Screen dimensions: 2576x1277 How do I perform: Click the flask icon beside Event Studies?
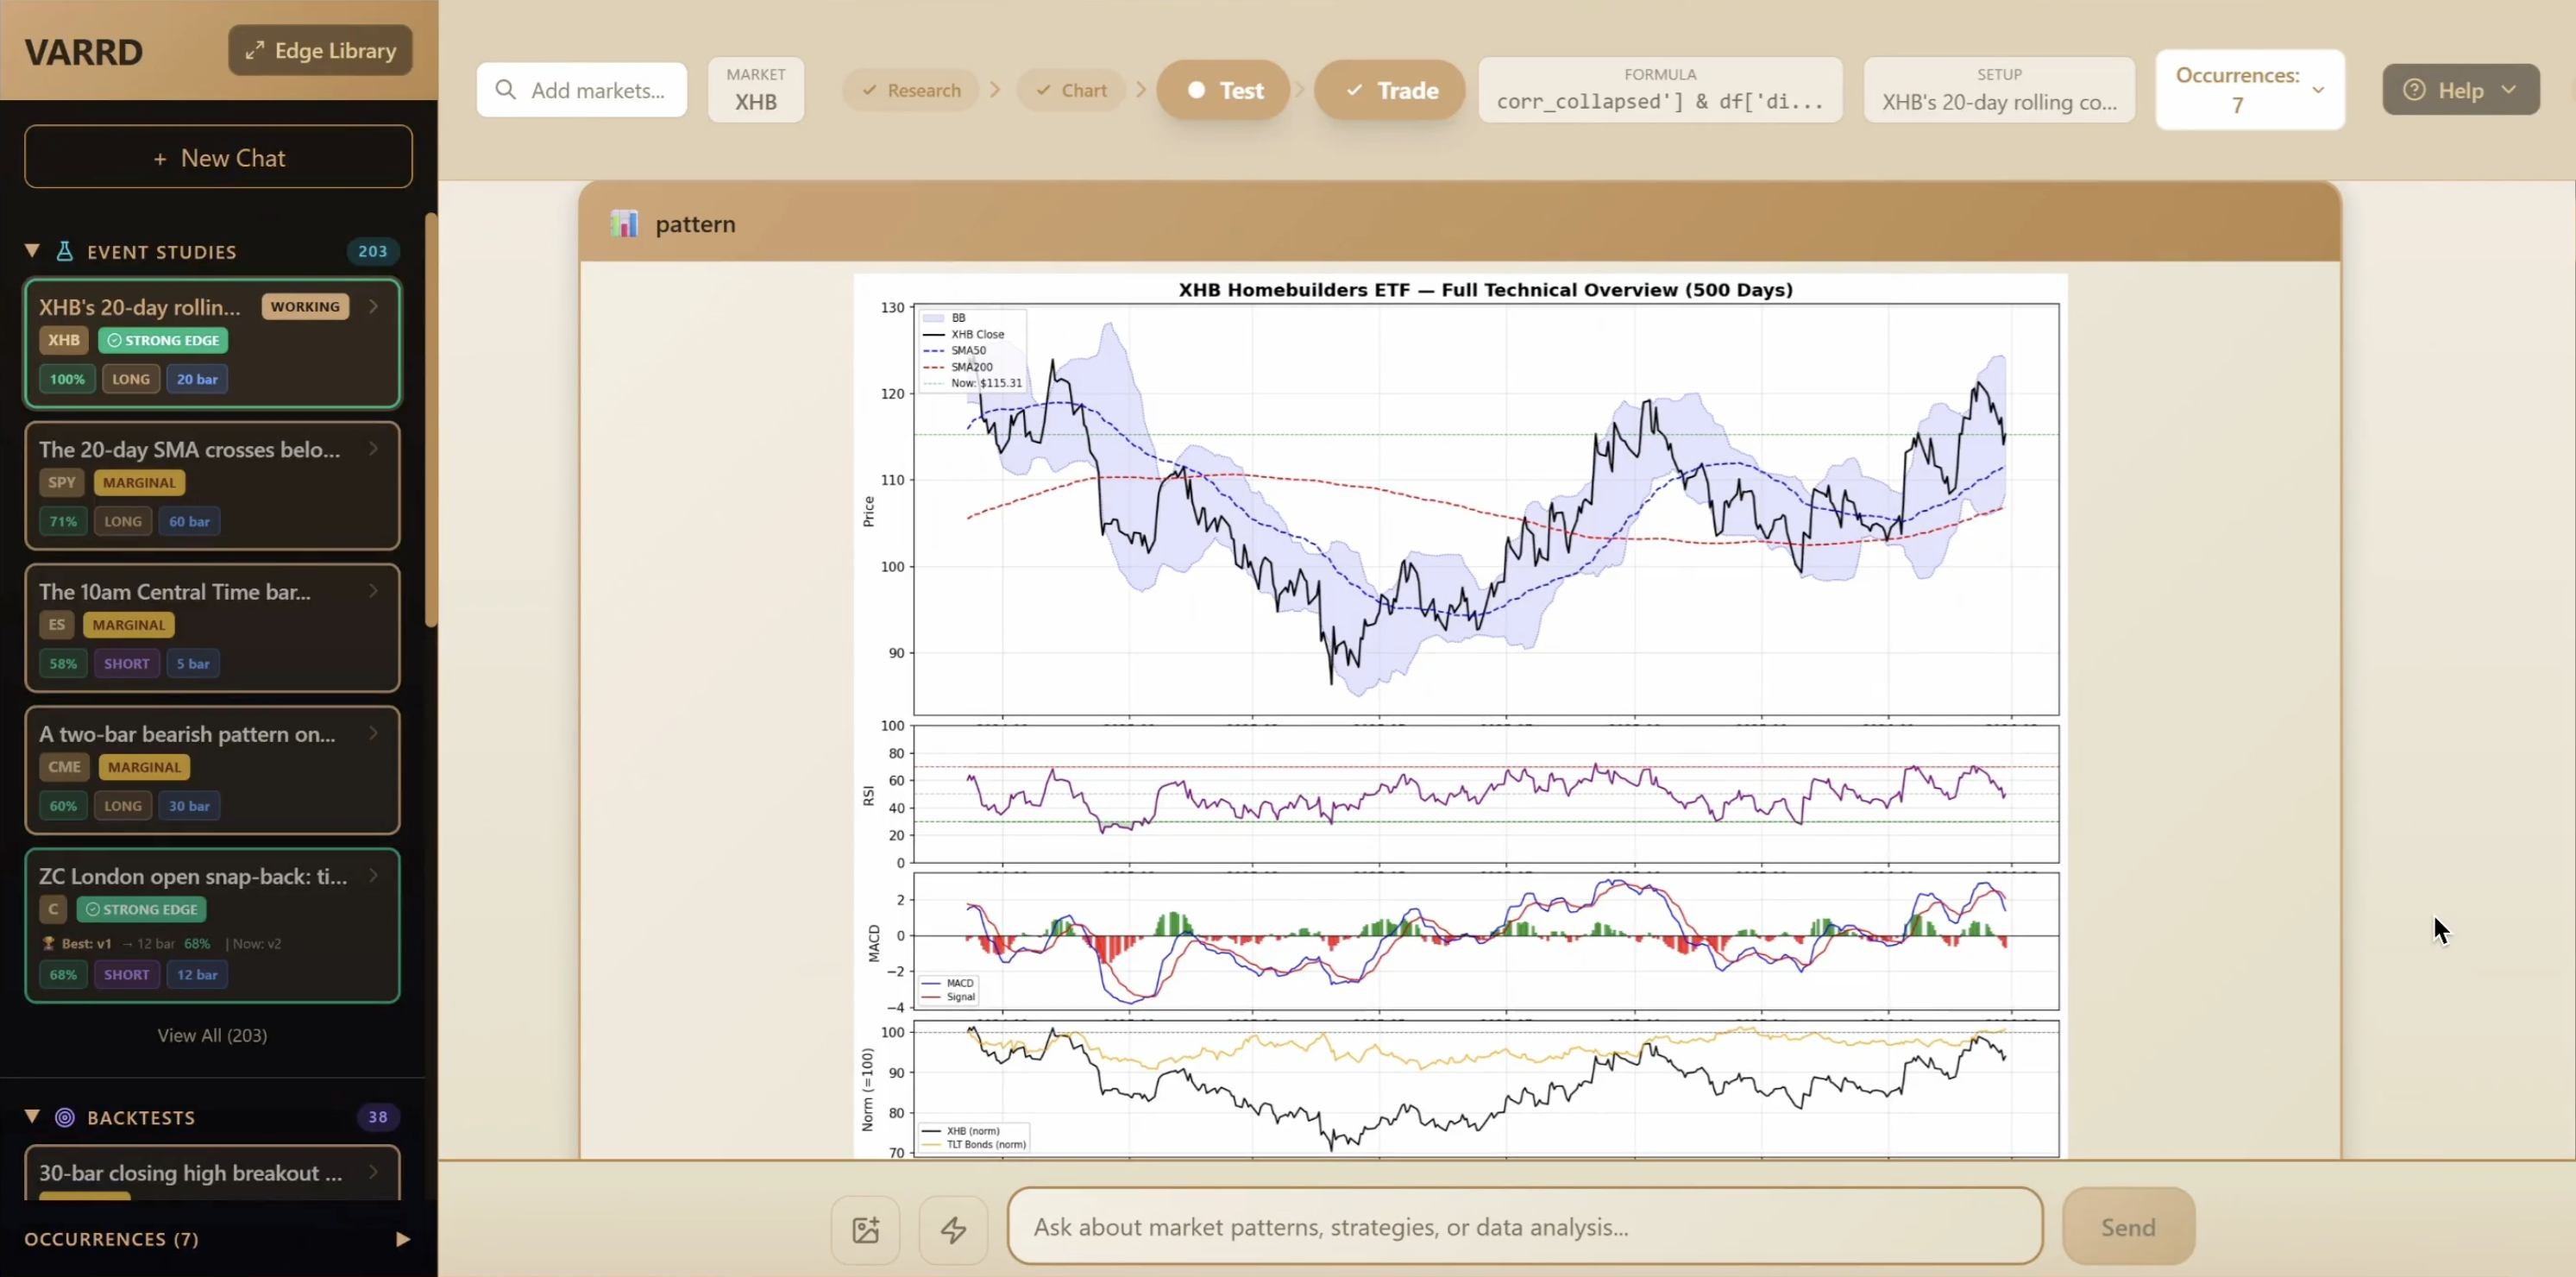pos(65,251)
